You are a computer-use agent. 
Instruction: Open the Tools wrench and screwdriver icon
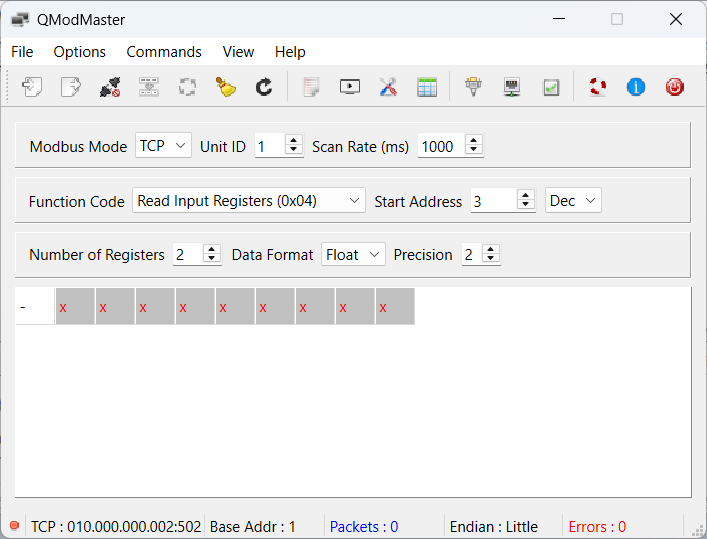(388, 87)
